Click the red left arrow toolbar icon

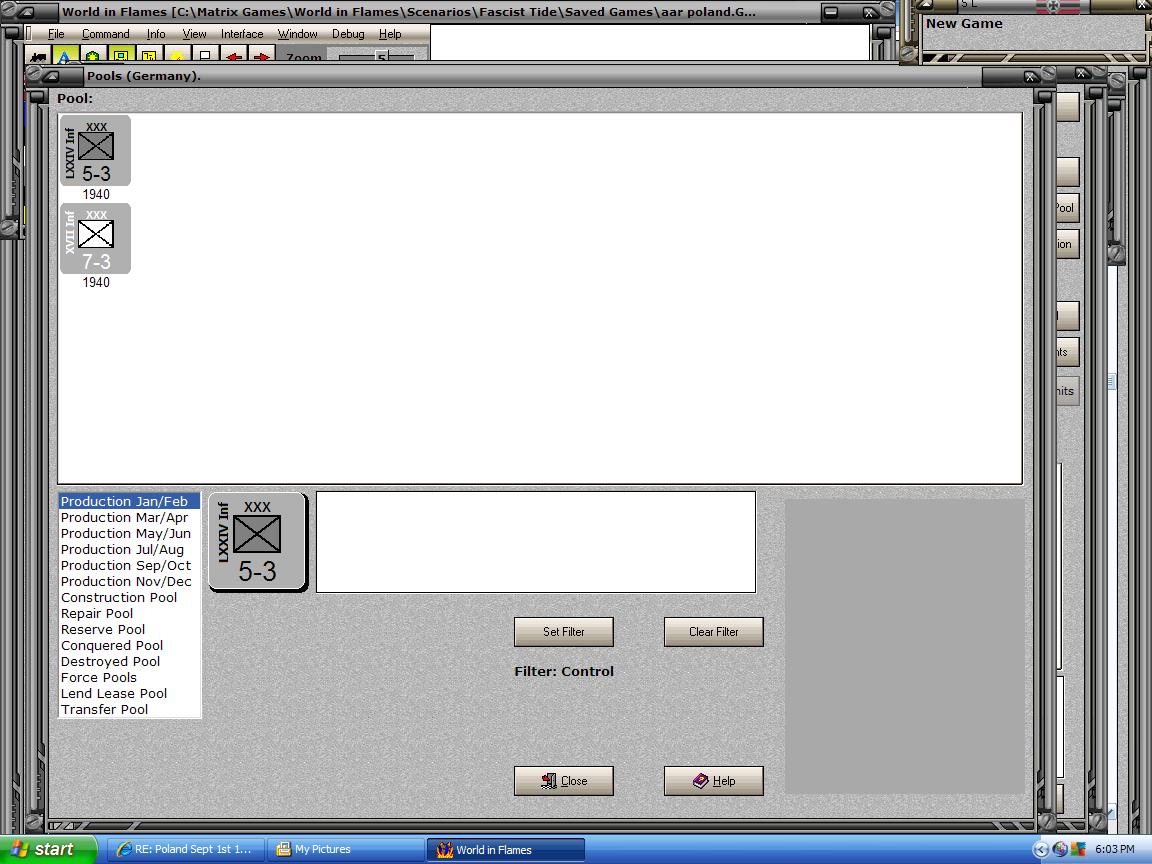[234, 55]
